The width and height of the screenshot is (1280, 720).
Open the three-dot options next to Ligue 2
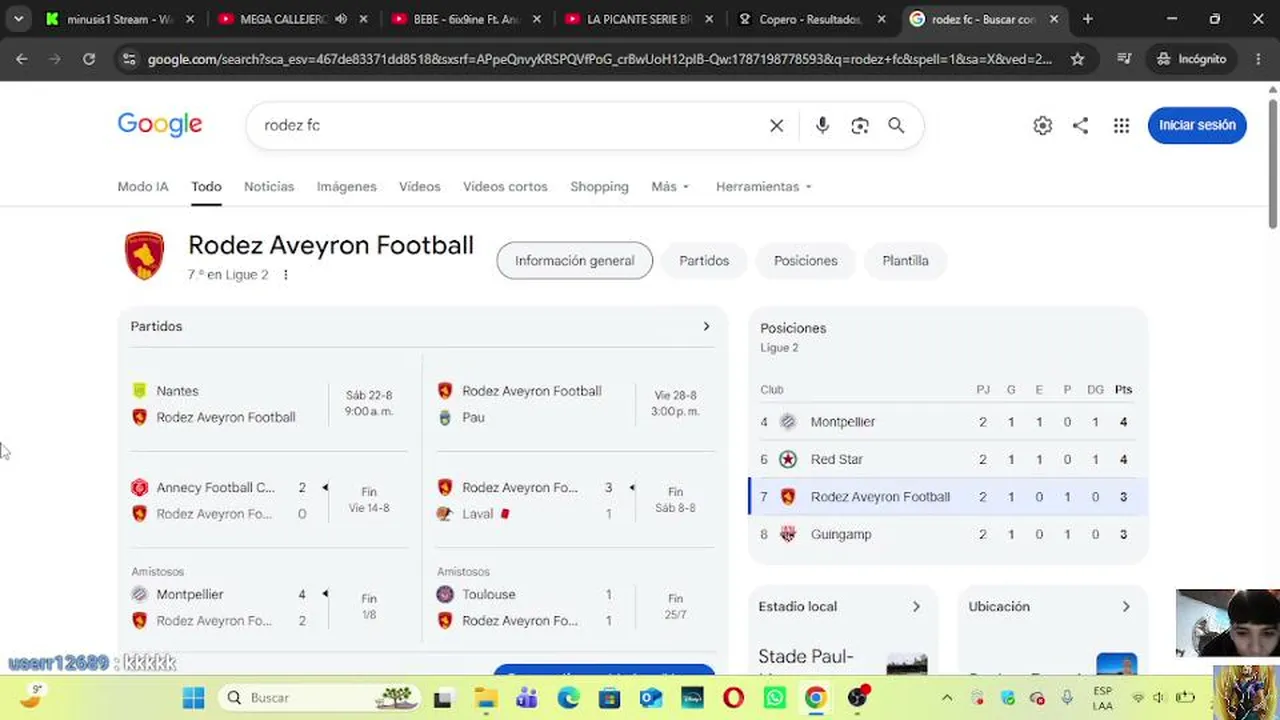[285, 275]
